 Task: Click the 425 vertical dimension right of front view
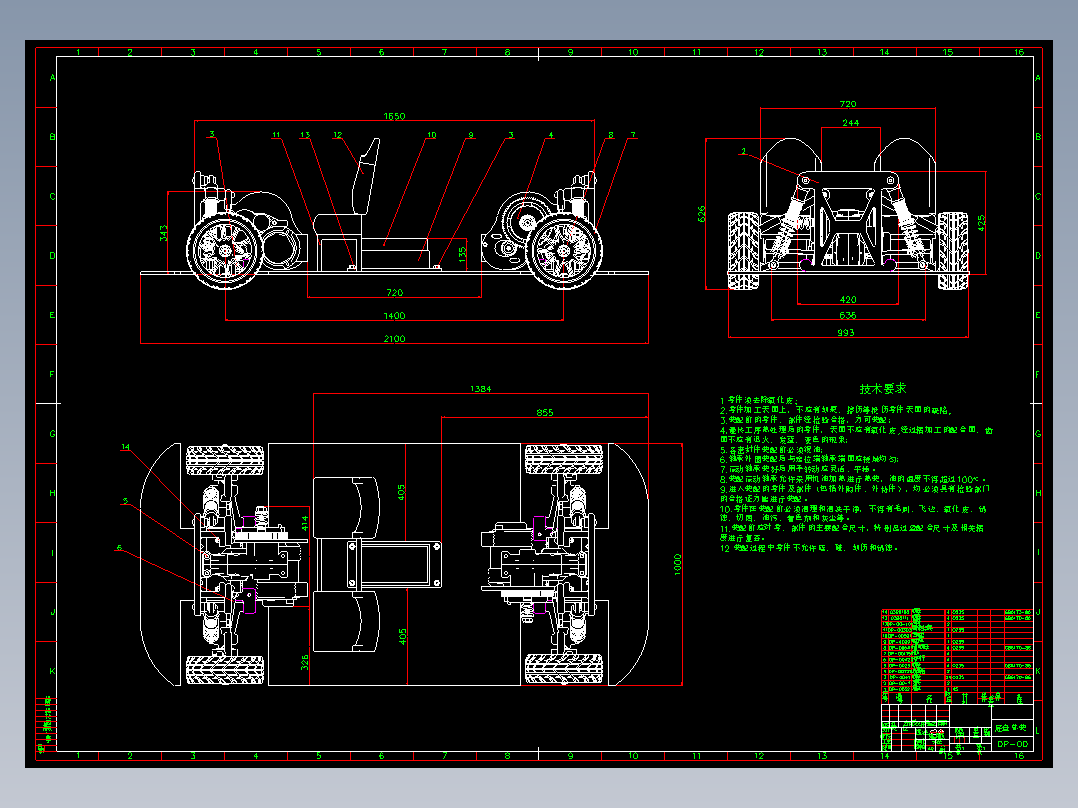(x=981, y=222)
